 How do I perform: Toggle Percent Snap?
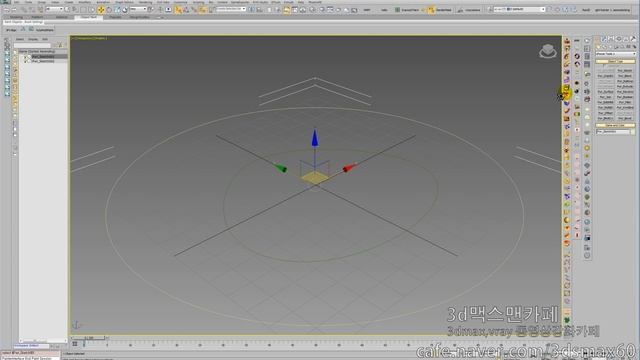tap(194, 9)
